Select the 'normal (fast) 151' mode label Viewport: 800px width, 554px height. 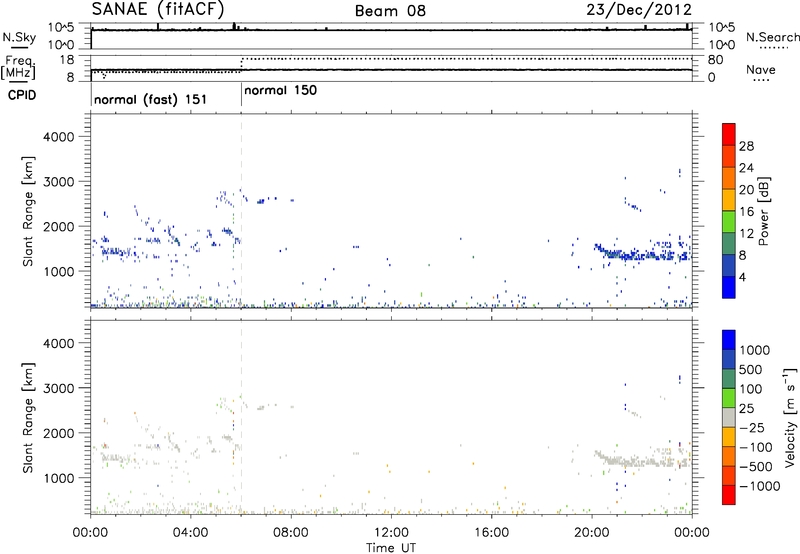tap(151, 99)
